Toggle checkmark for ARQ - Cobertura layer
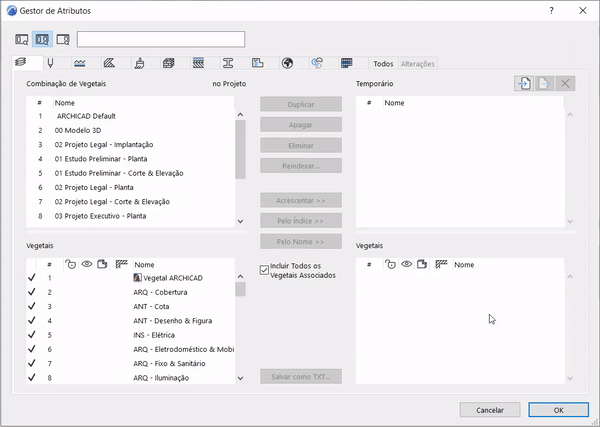 click(32, 292)
